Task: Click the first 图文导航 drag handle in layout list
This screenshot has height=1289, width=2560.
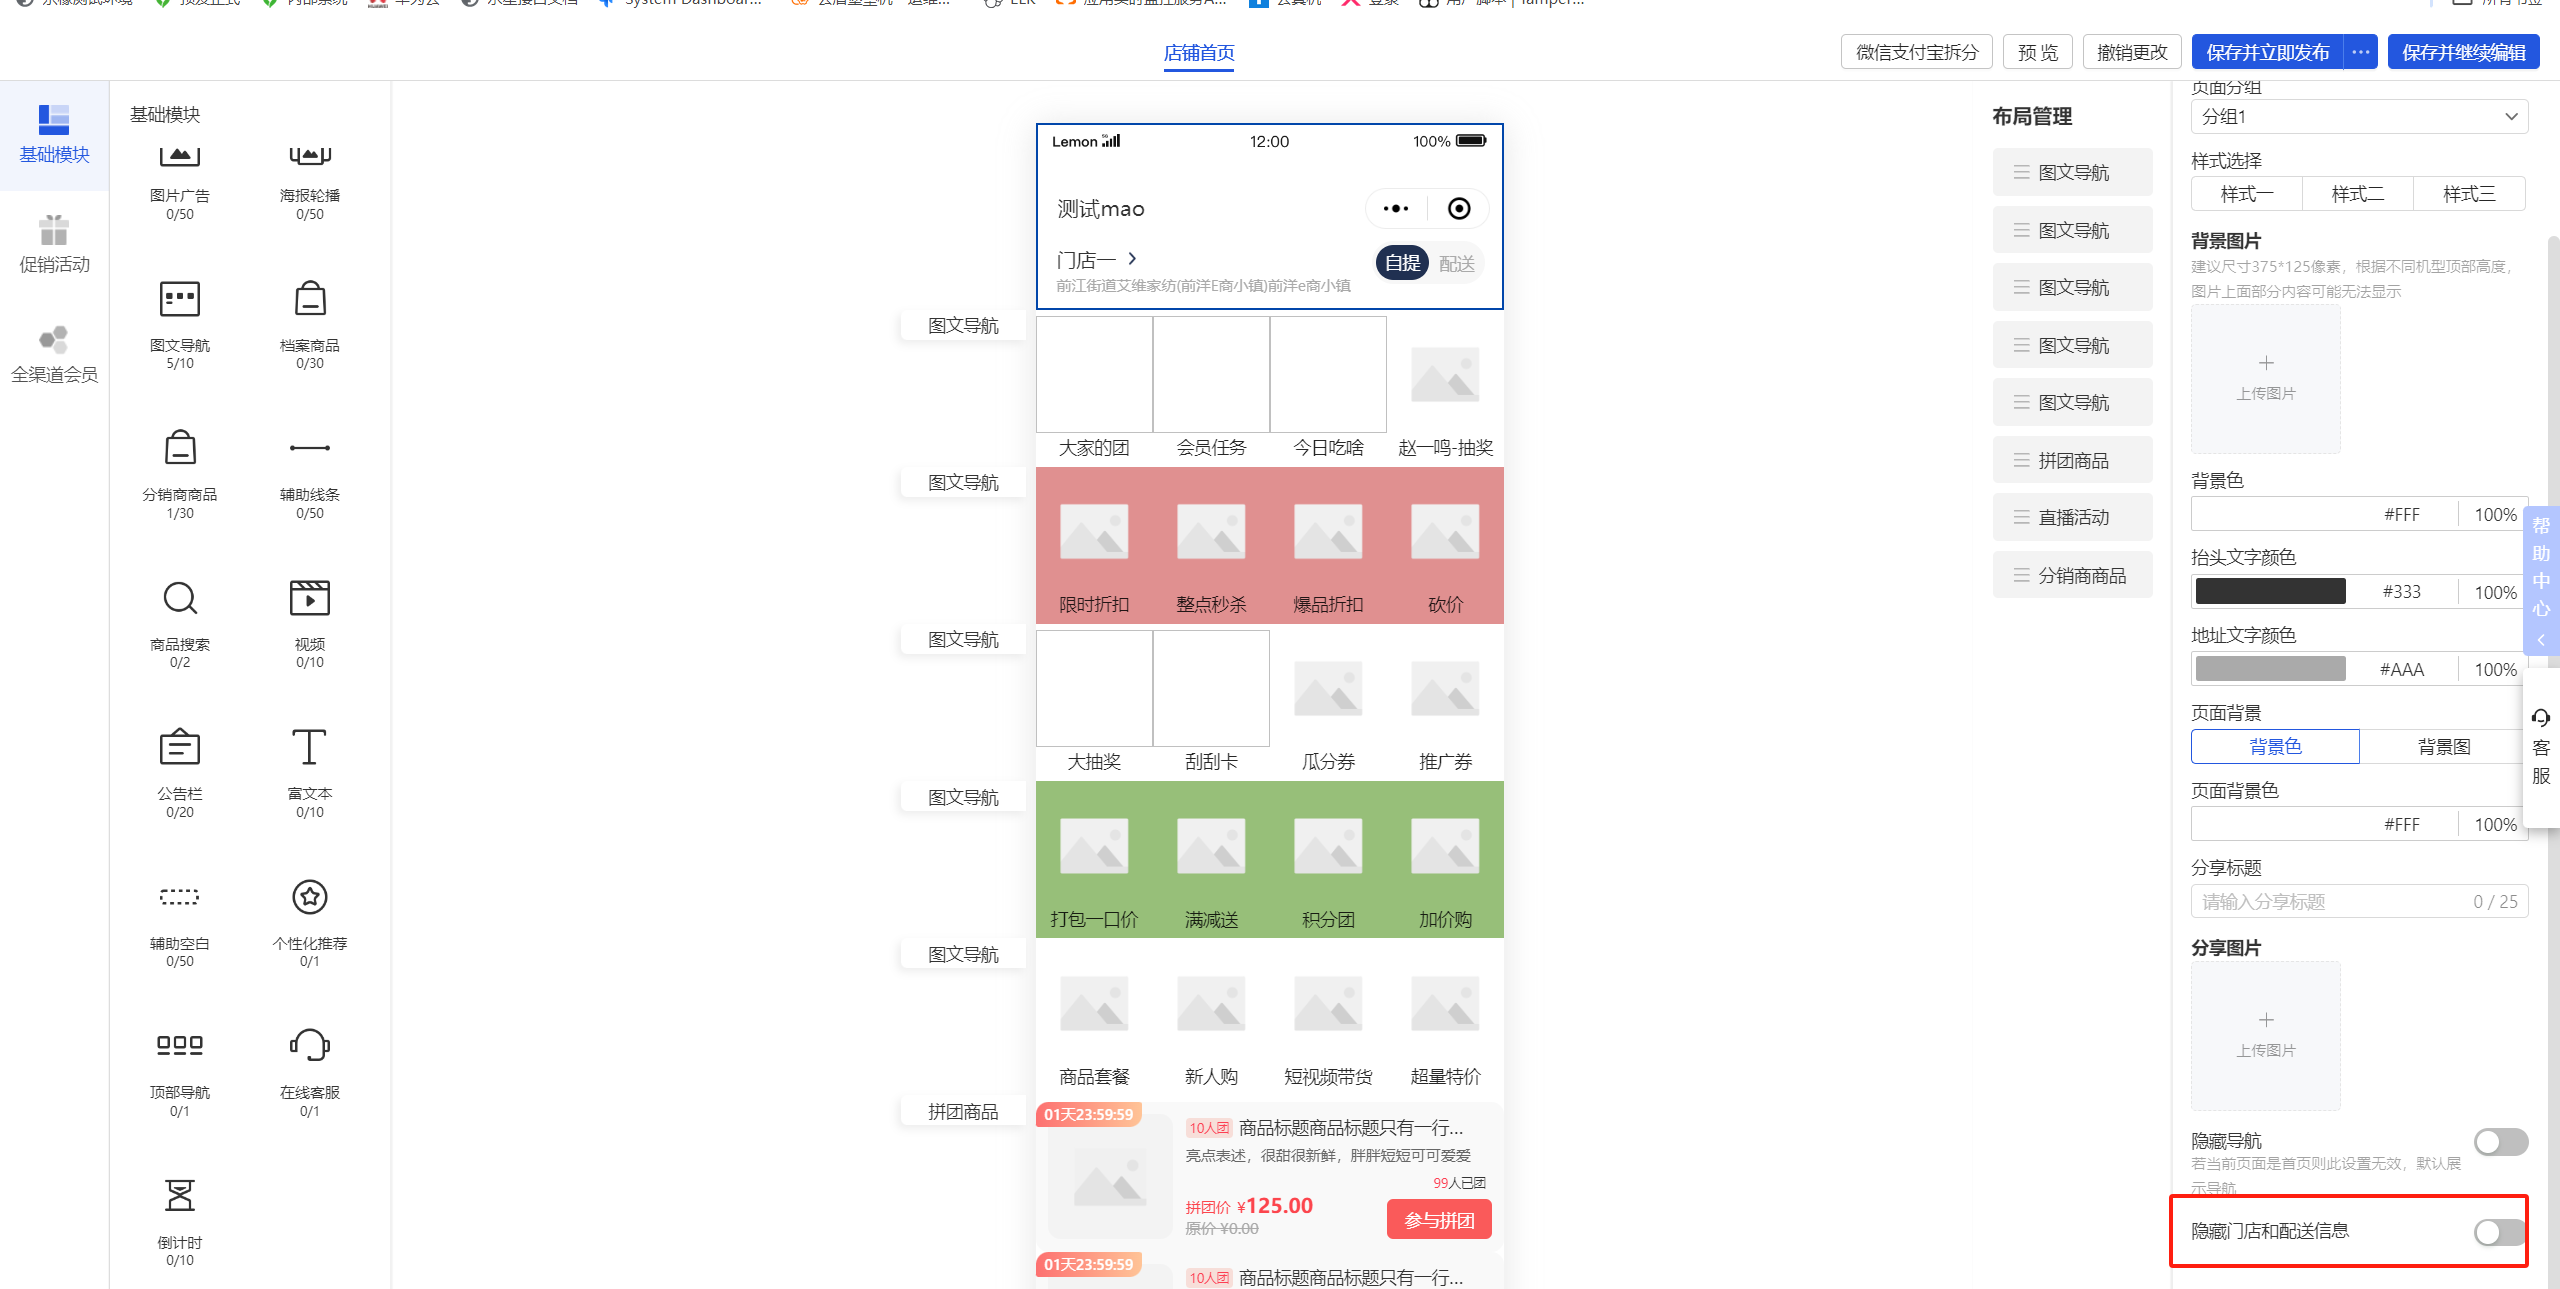Action: click(x=2021, y=172)
